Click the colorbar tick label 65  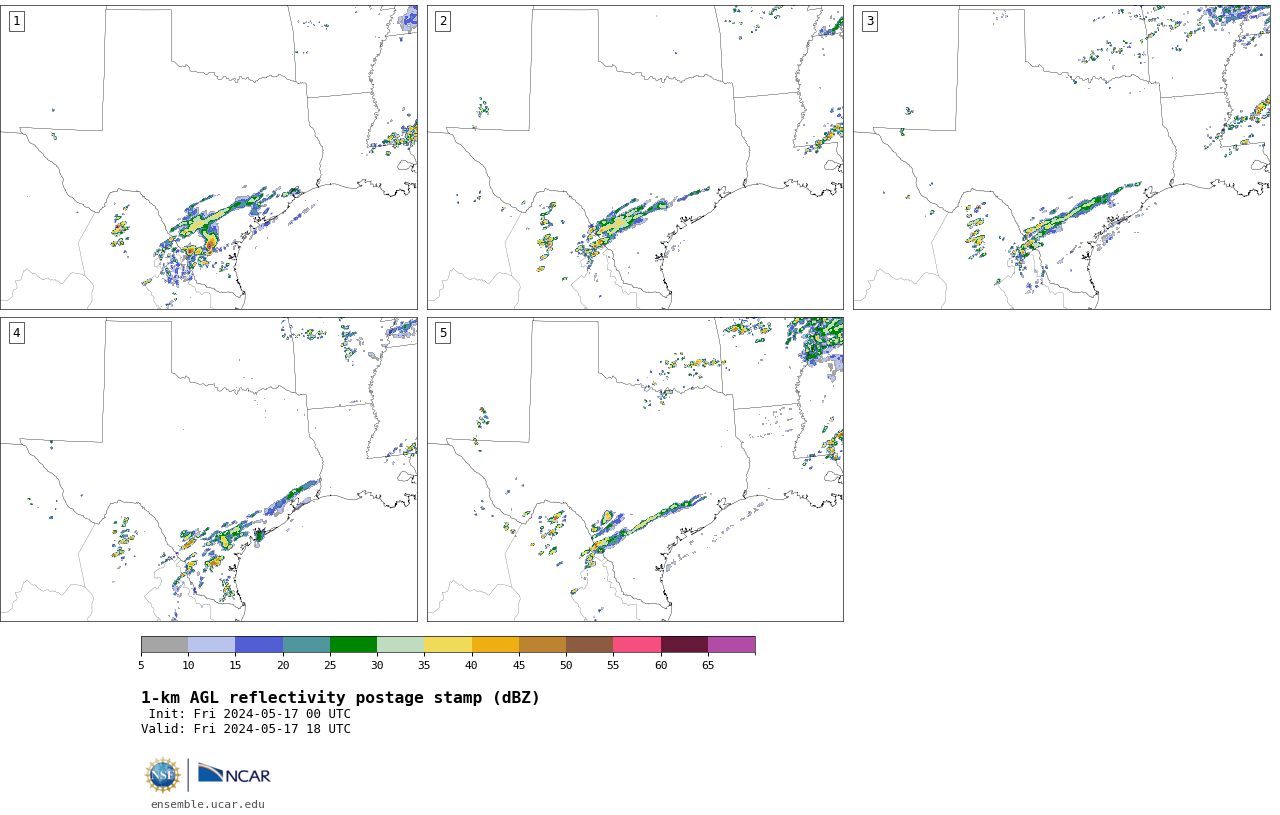click(708, 665)
